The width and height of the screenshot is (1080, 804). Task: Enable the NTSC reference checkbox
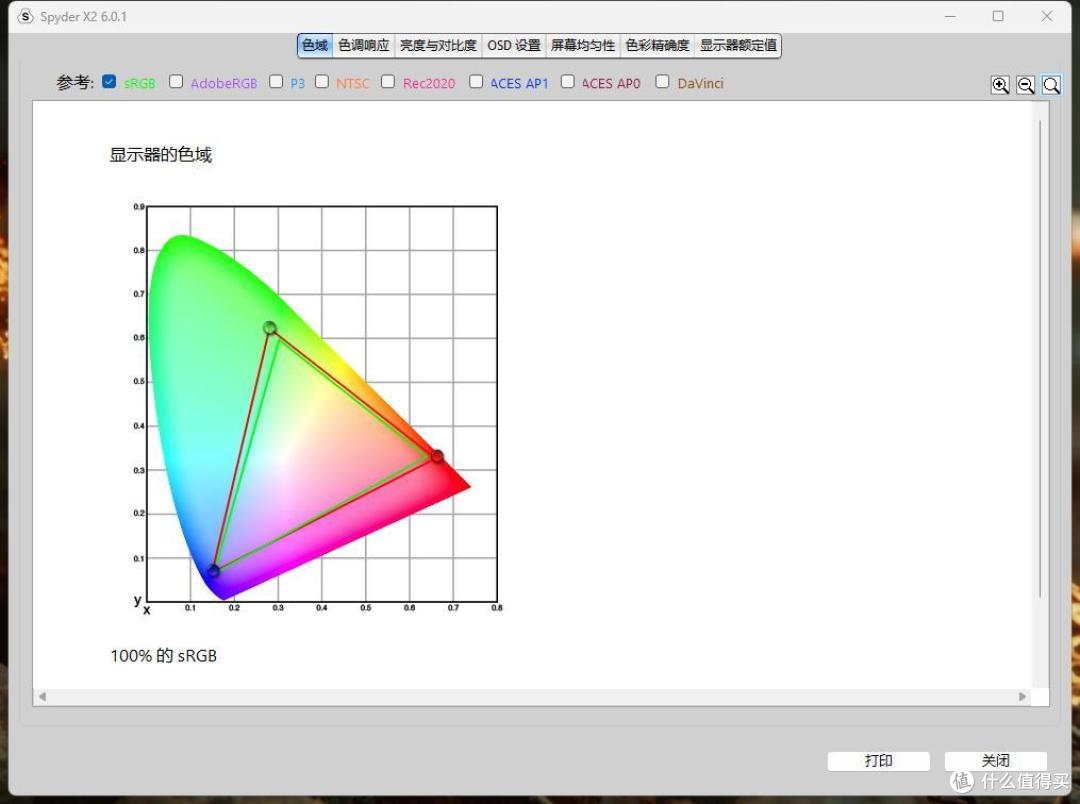coord(322,81)
